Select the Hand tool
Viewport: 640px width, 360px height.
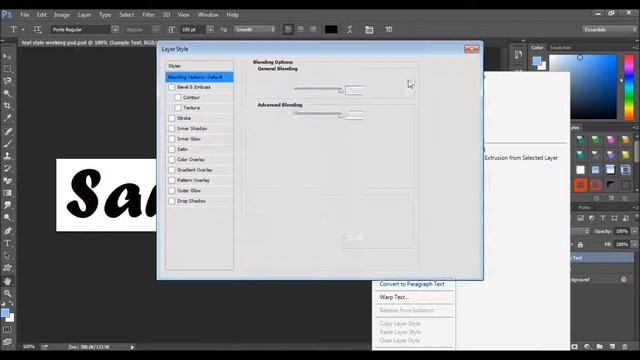click(x=7, y=281)
